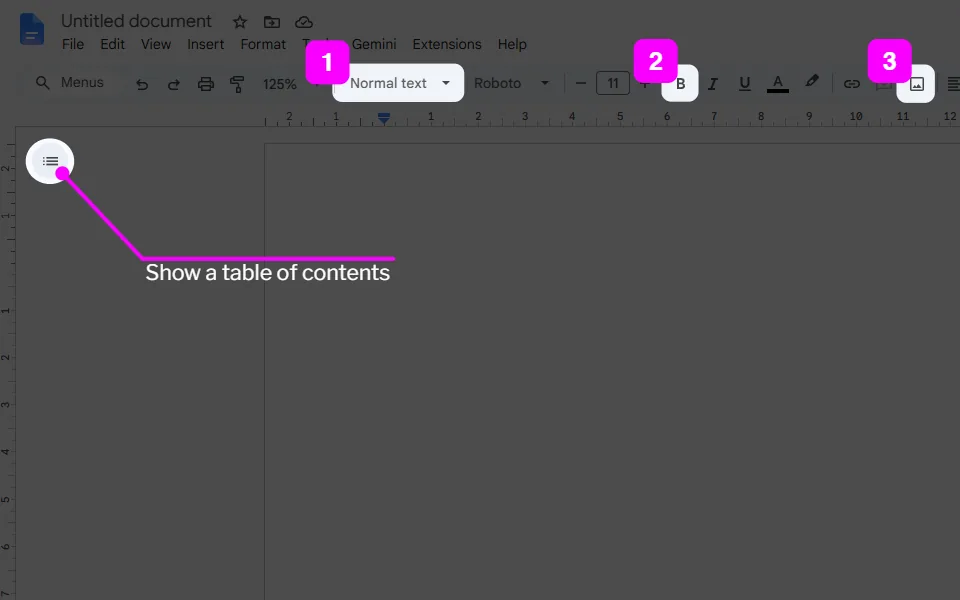Insert a link
The width and height of the screenshot is (960, 600).
(x=852, y=84)
